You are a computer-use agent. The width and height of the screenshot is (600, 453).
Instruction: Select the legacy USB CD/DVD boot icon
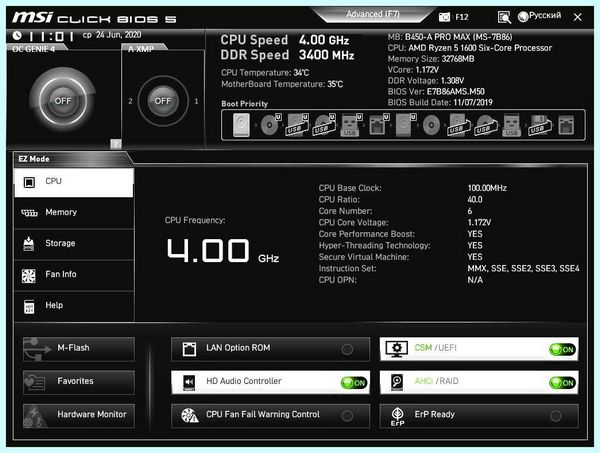(x=486, y=125)
